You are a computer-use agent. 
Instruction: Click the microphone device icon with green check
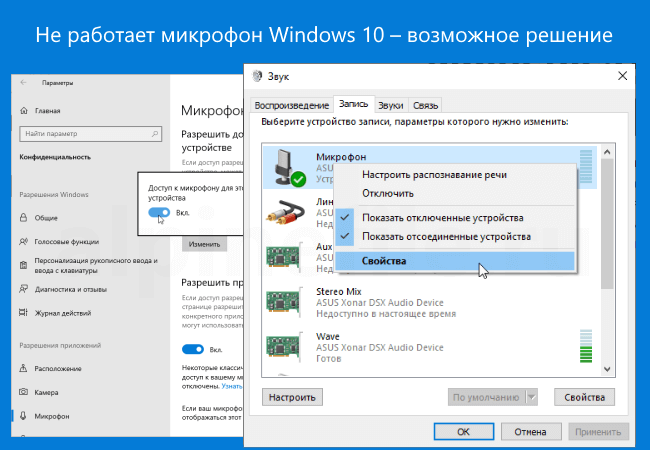[x=289, y=167]
